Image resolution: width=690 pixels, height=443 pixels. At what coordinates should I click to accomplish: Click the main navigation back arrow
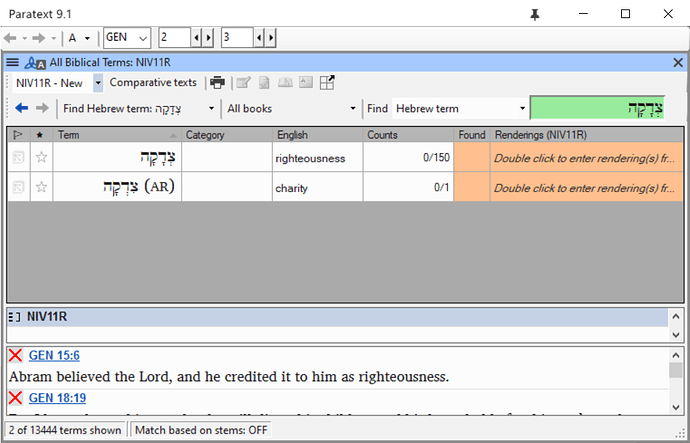pyautogui.click(x=10, y=38)
